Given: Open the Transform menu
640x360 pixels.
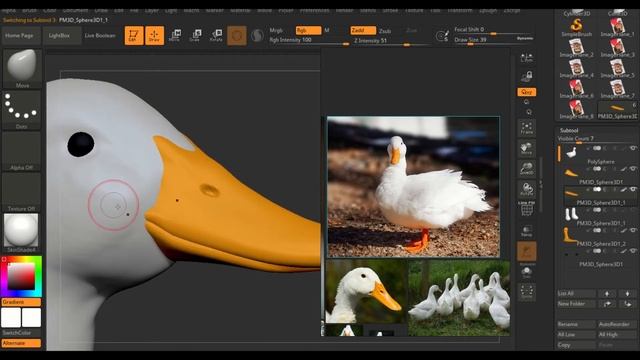Looking at the screenshot, I should [x=460, y=11].
